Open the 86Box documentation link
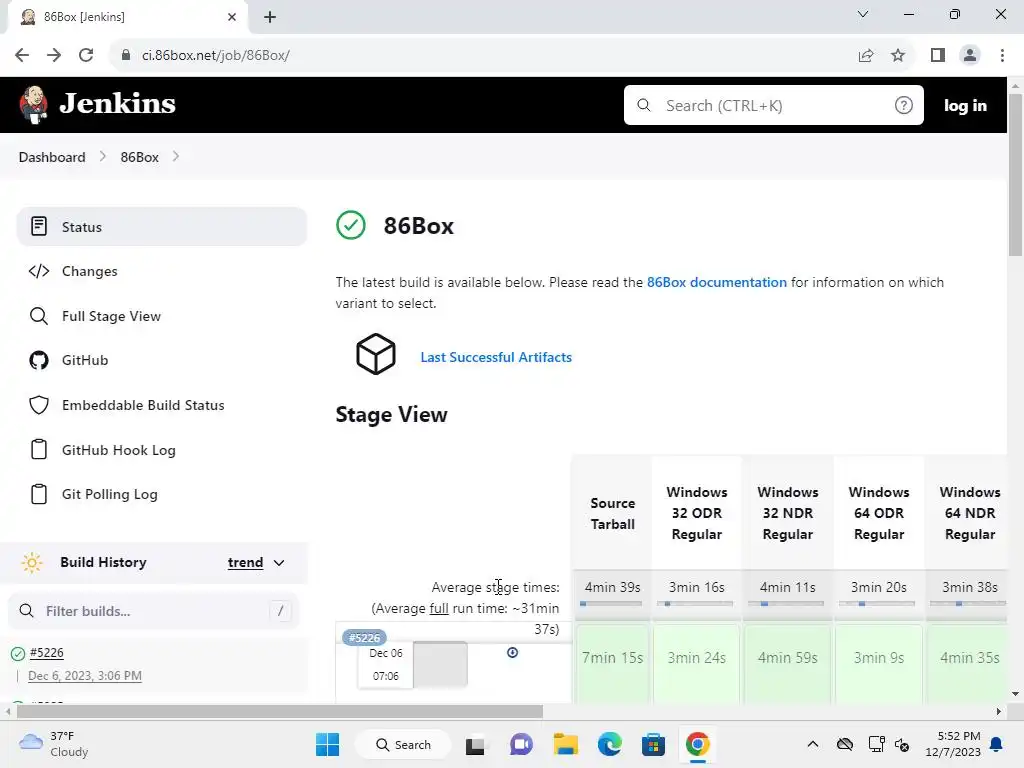This screenshot has width=1024, height=768. pyautogui.click(x=716, y=282)
